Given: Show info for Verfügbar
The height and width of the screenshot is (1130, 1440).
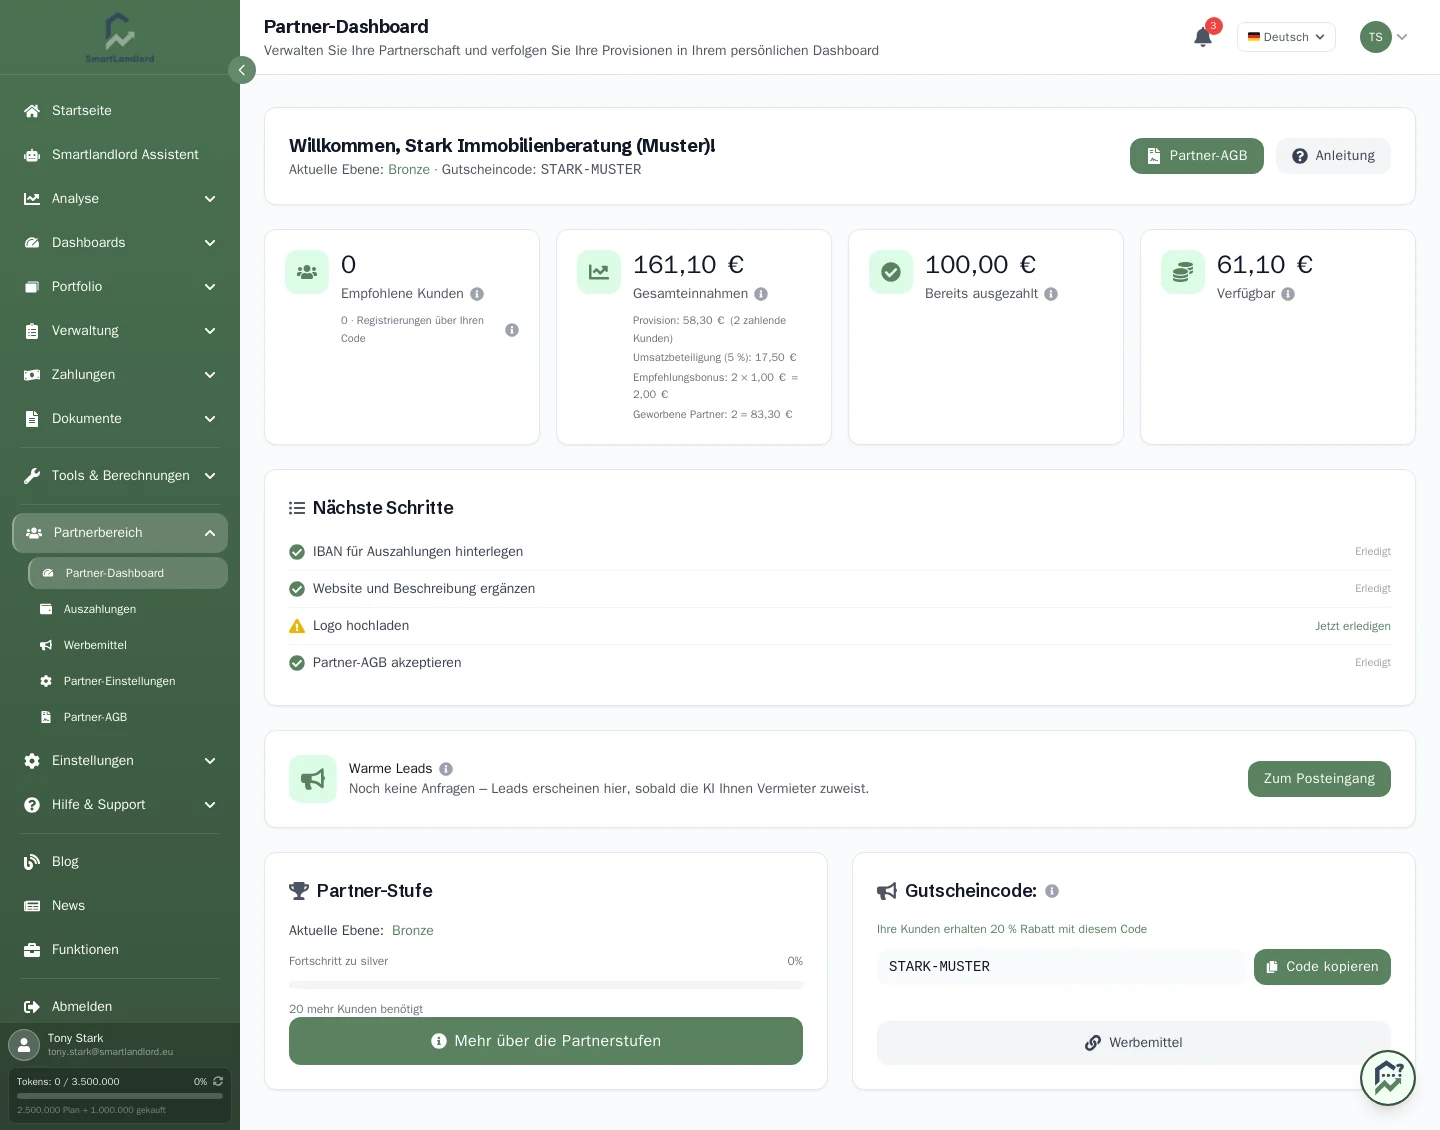Looking at the screenshot, I should point(1288,294).
